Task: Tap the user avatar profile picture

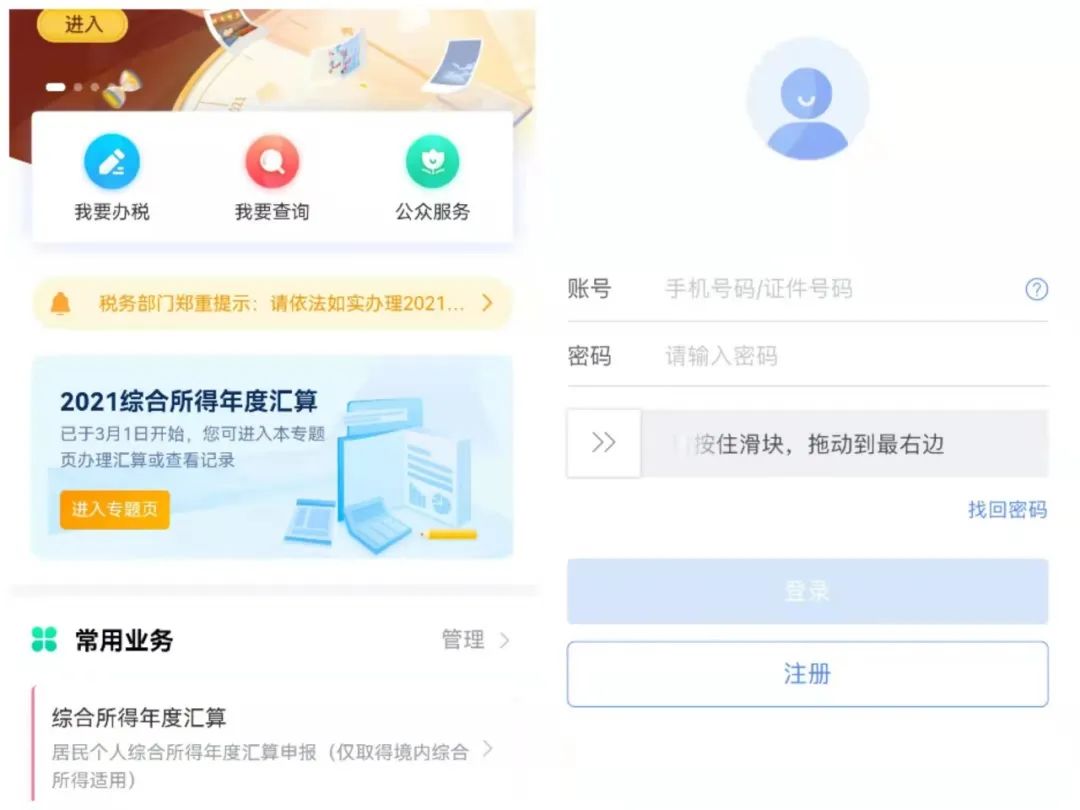Action: (x=807, y=100)
